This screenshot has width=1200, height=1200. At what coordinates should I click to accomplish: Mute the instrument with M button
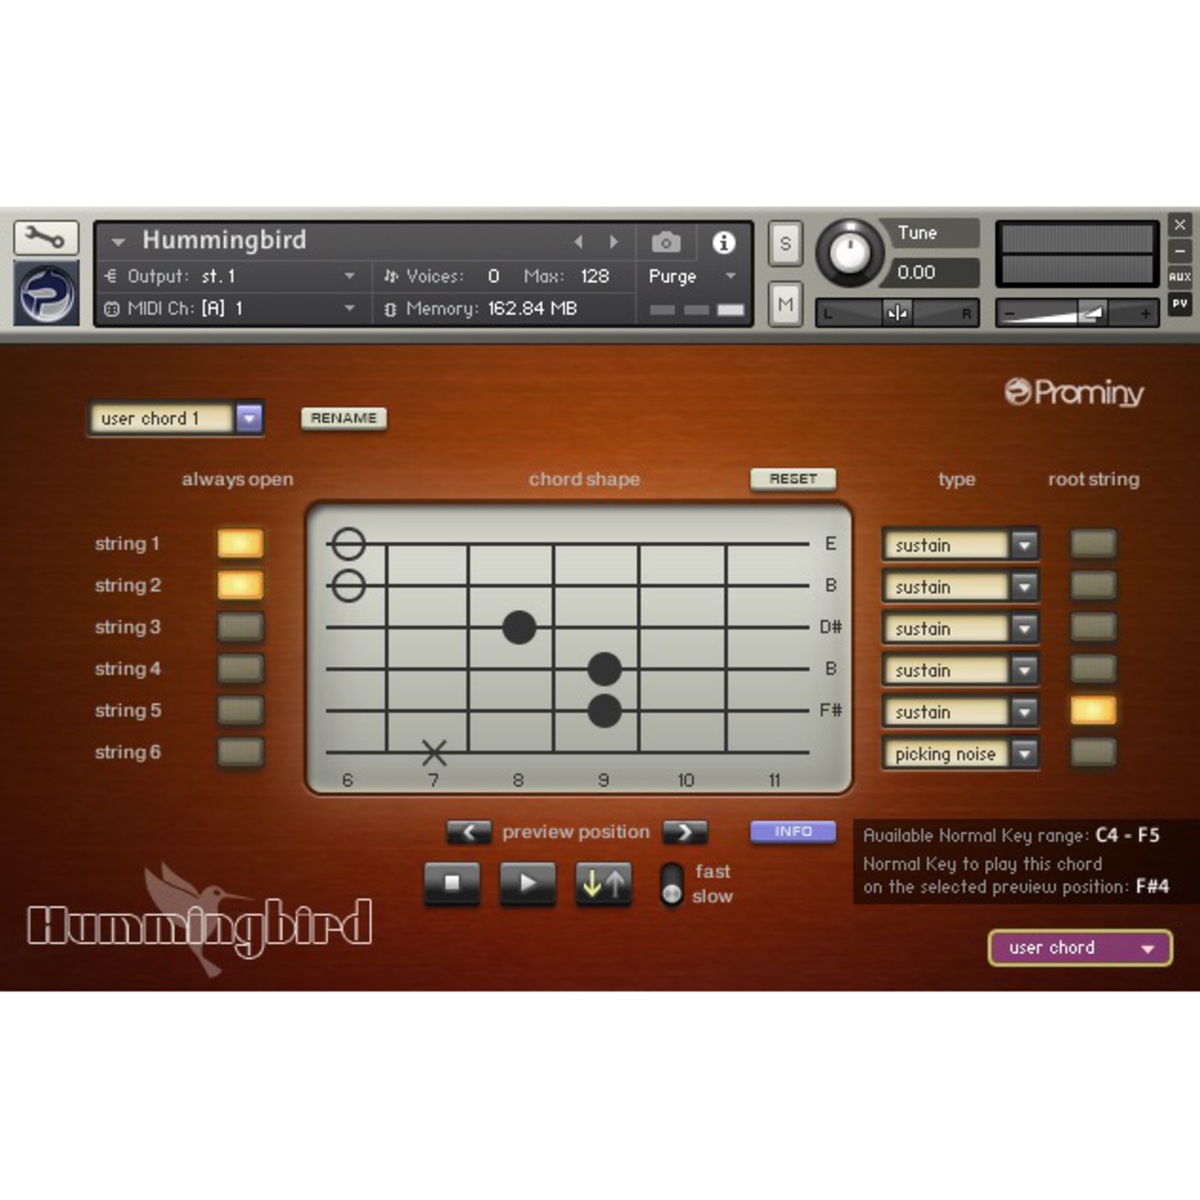(x=785, y=304)
